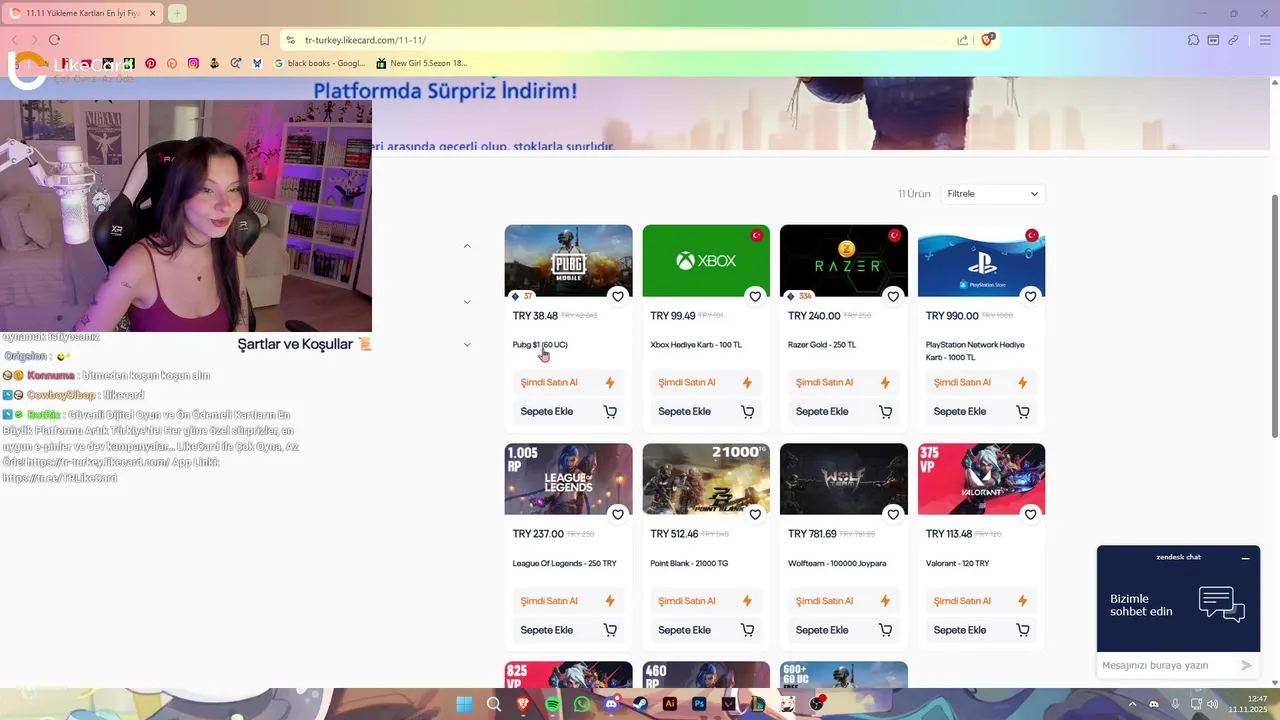Click the taskbar volume icon
This screenshot has width=1280, height=720.
pos(1212,704)
